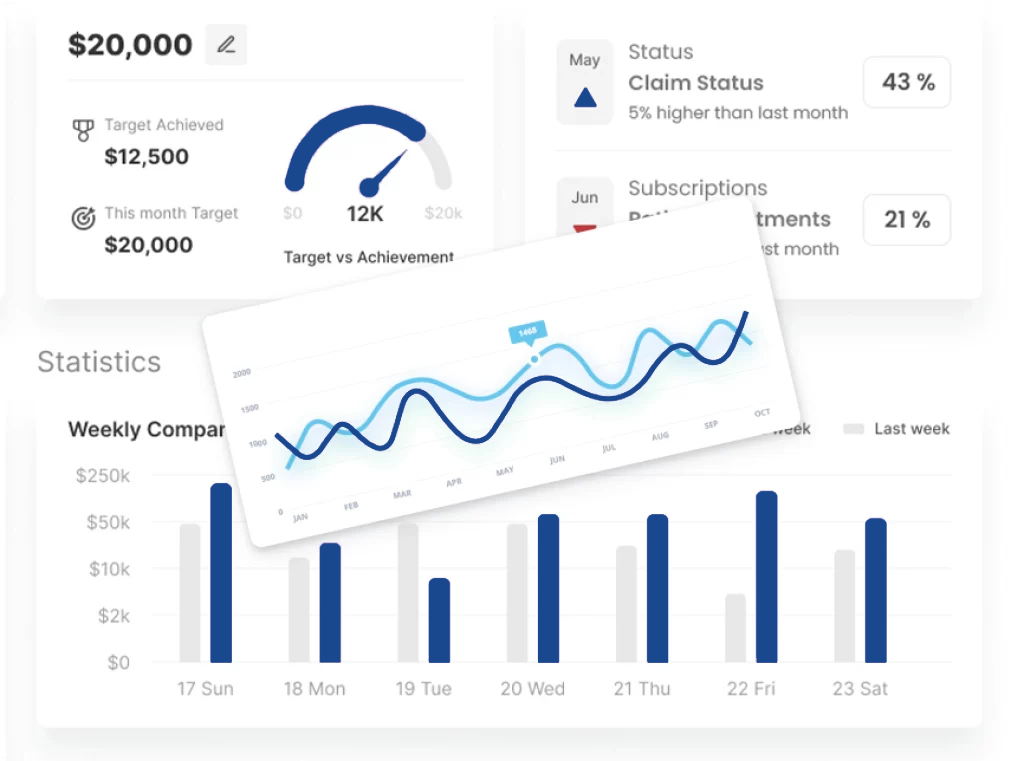Select the blue bar for 22 Fri
The image size is (1024, 761).
point(766,577)
